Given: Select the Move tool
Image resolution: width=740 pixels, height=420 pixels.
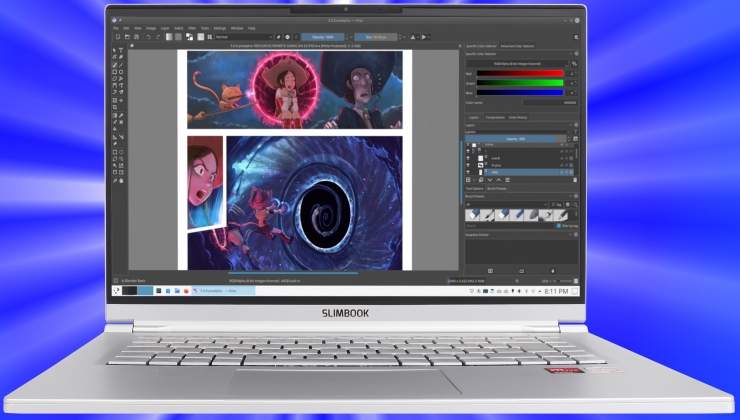Looking at the screenshot, I should pyautogui.click(x=121, y=101).
